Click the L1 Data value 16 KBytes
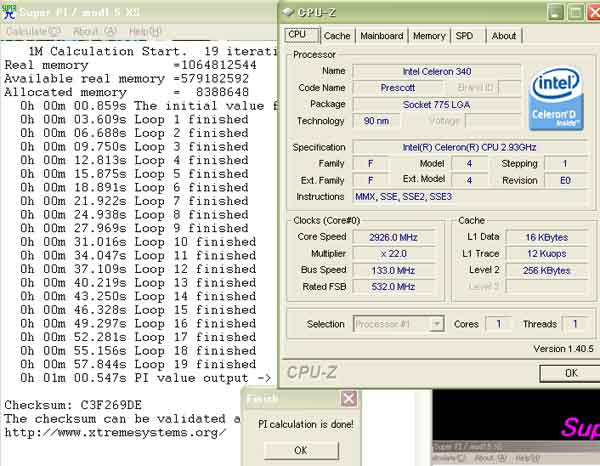 pyautogui.click(x=546, y=237)
